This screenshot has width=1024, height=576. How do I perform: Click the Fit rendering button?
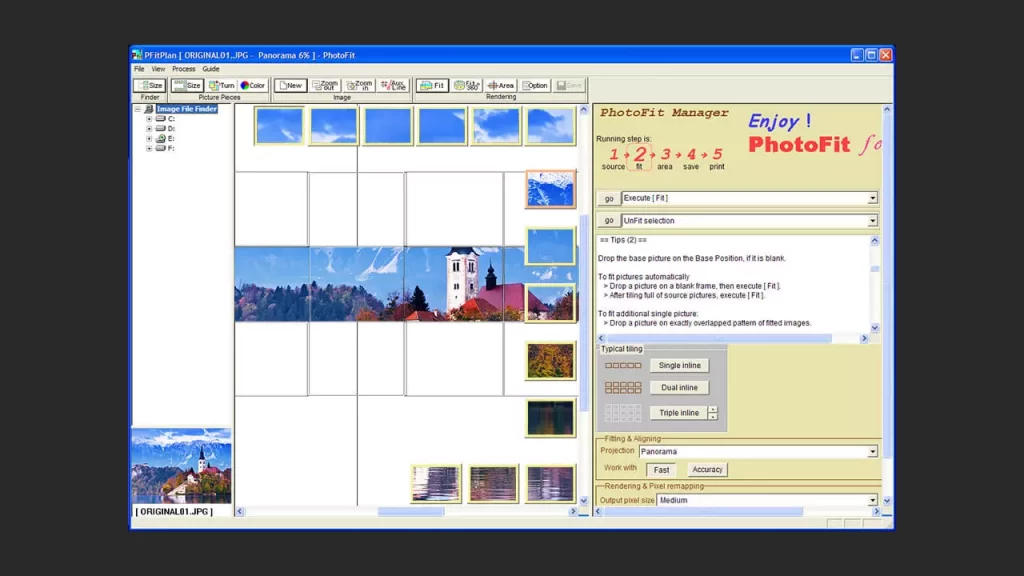(432, 85)
